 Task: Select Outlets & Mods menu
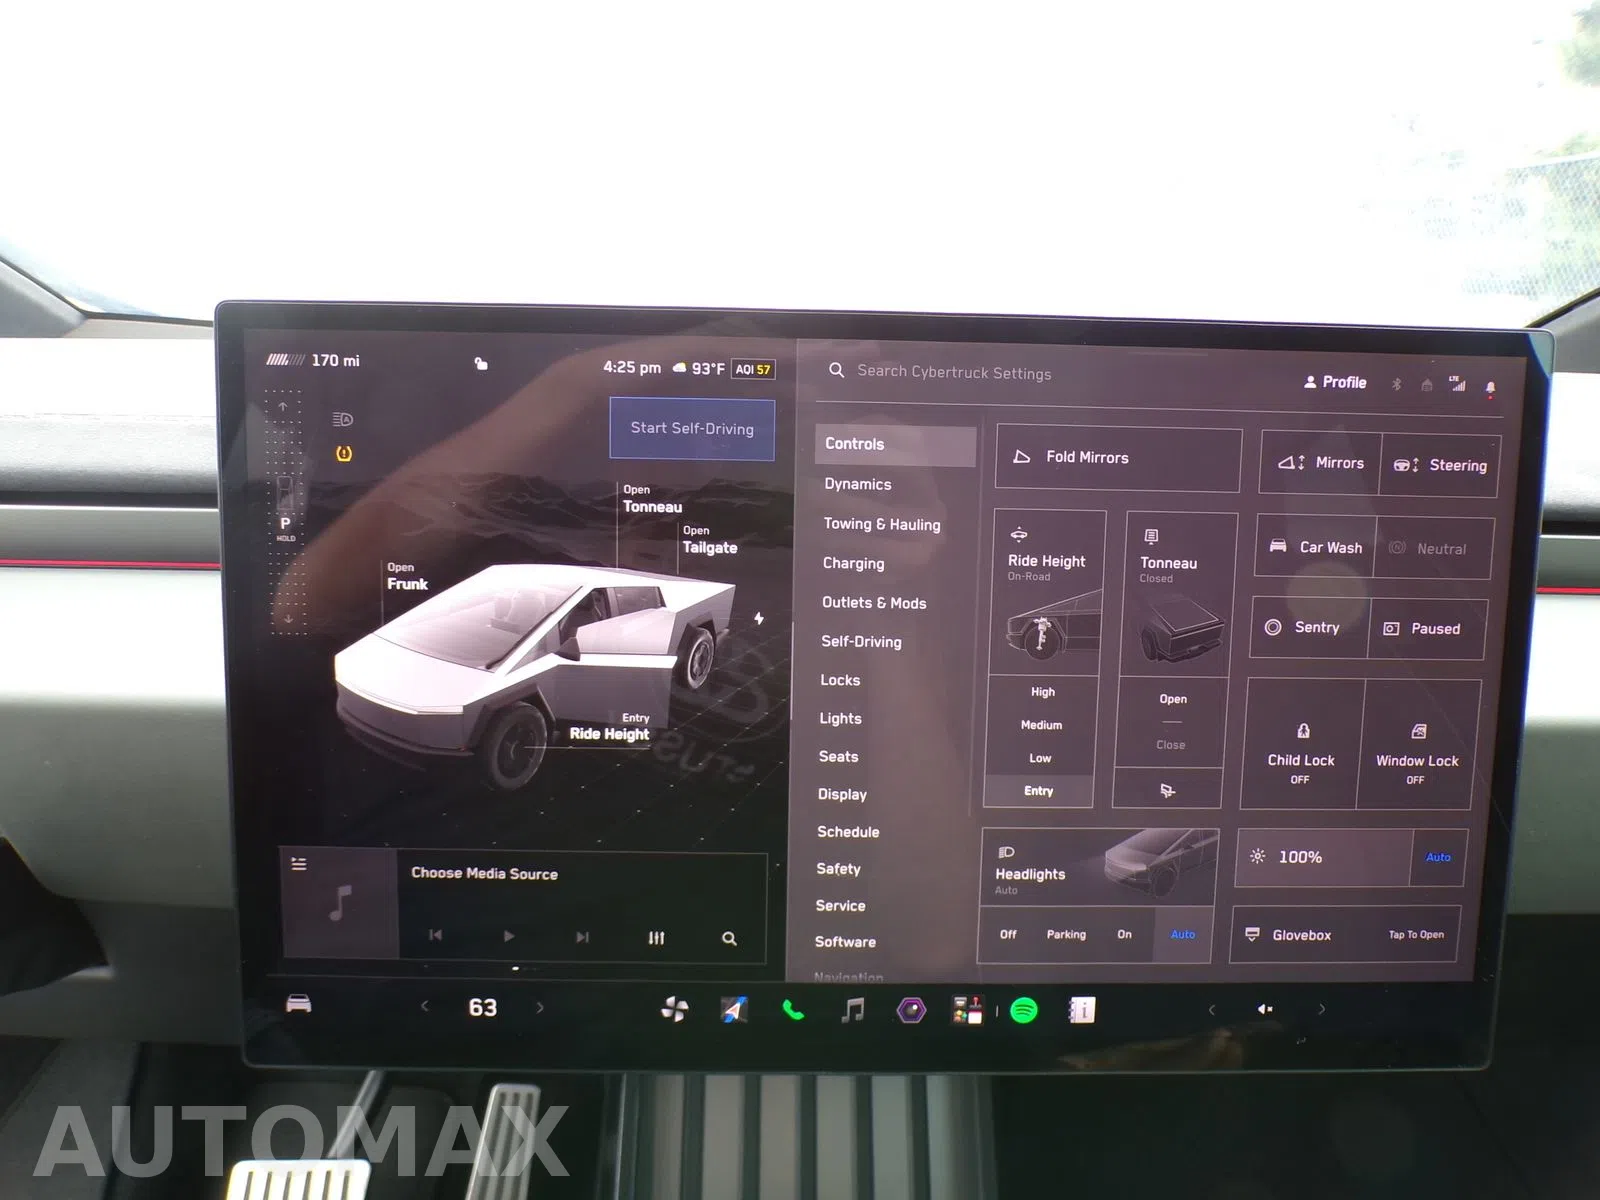[x=874, y=602]
